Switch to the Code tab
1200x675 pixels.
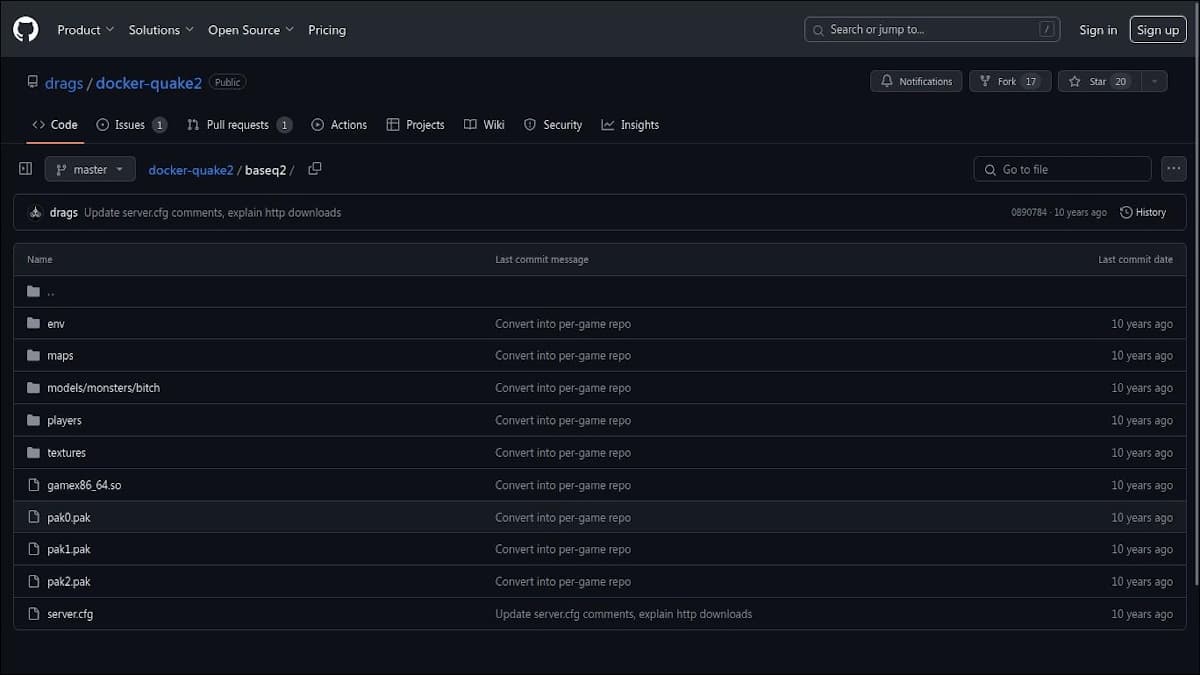[x=55, y=125]
